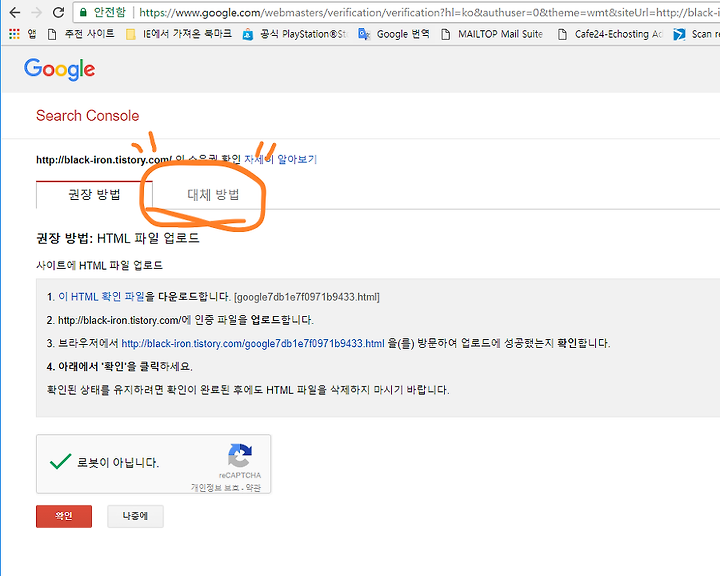Click the Google logo
This screenshot has height=576, width=720.
coord(60,69)
